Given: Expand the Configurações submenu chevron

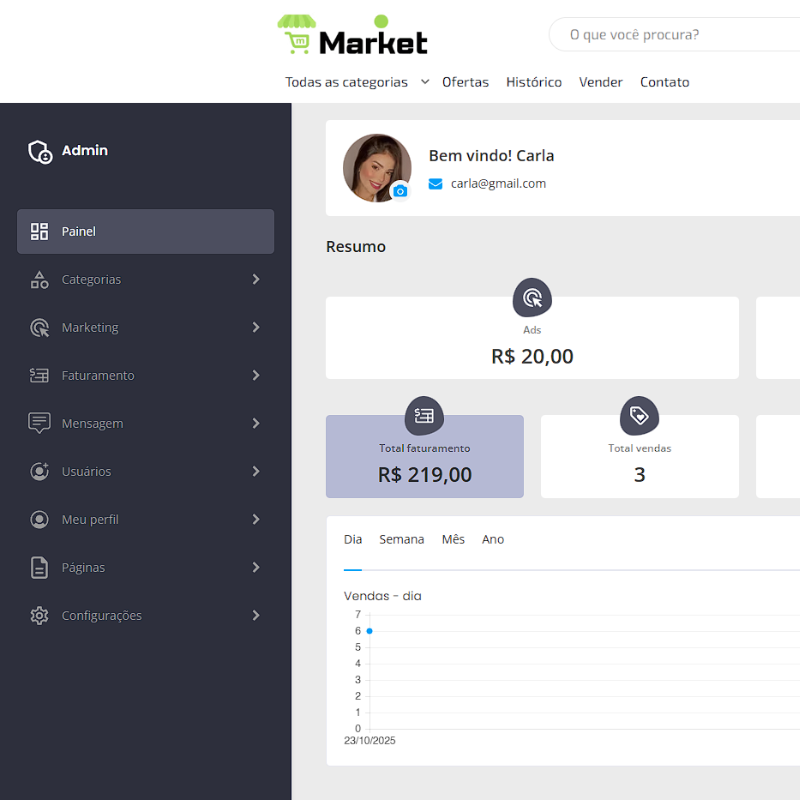Looking at the screenshot, I should (255, 615).
